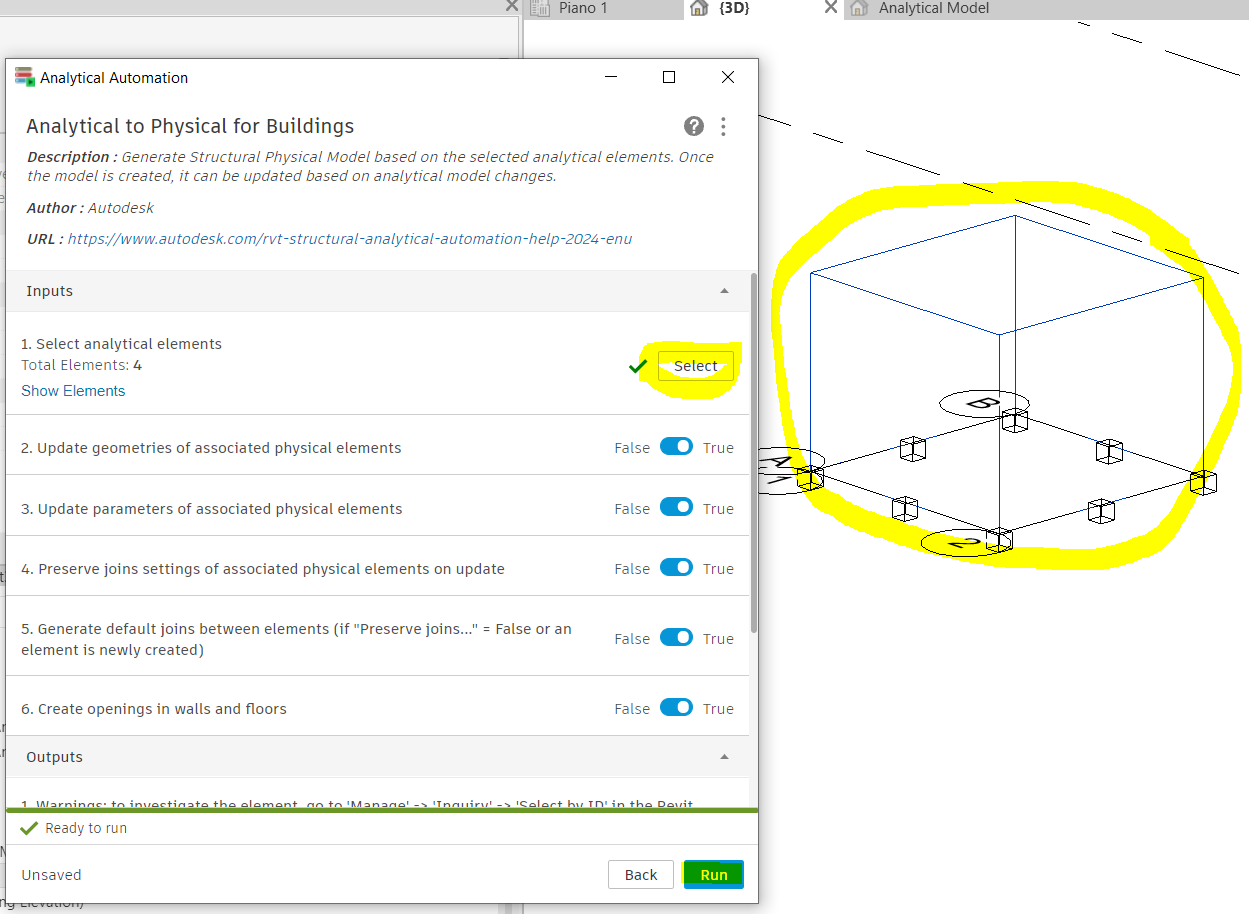This screenshot has height=914, width=1249.
Task: Click the green checkmark beside Select
Action: pos(638,367)
